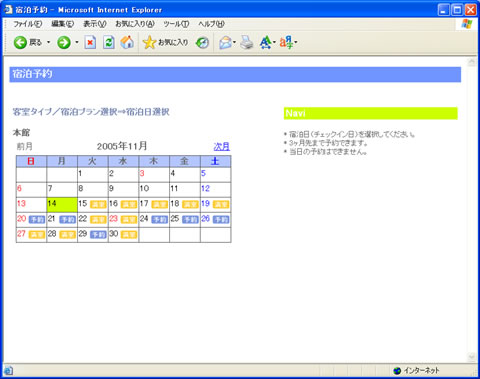The height and width of the screenshot is (379, 480).
Task: Open the Mail envelope toolbar icon
Action: pyautogui.click(x=226, y=43)
